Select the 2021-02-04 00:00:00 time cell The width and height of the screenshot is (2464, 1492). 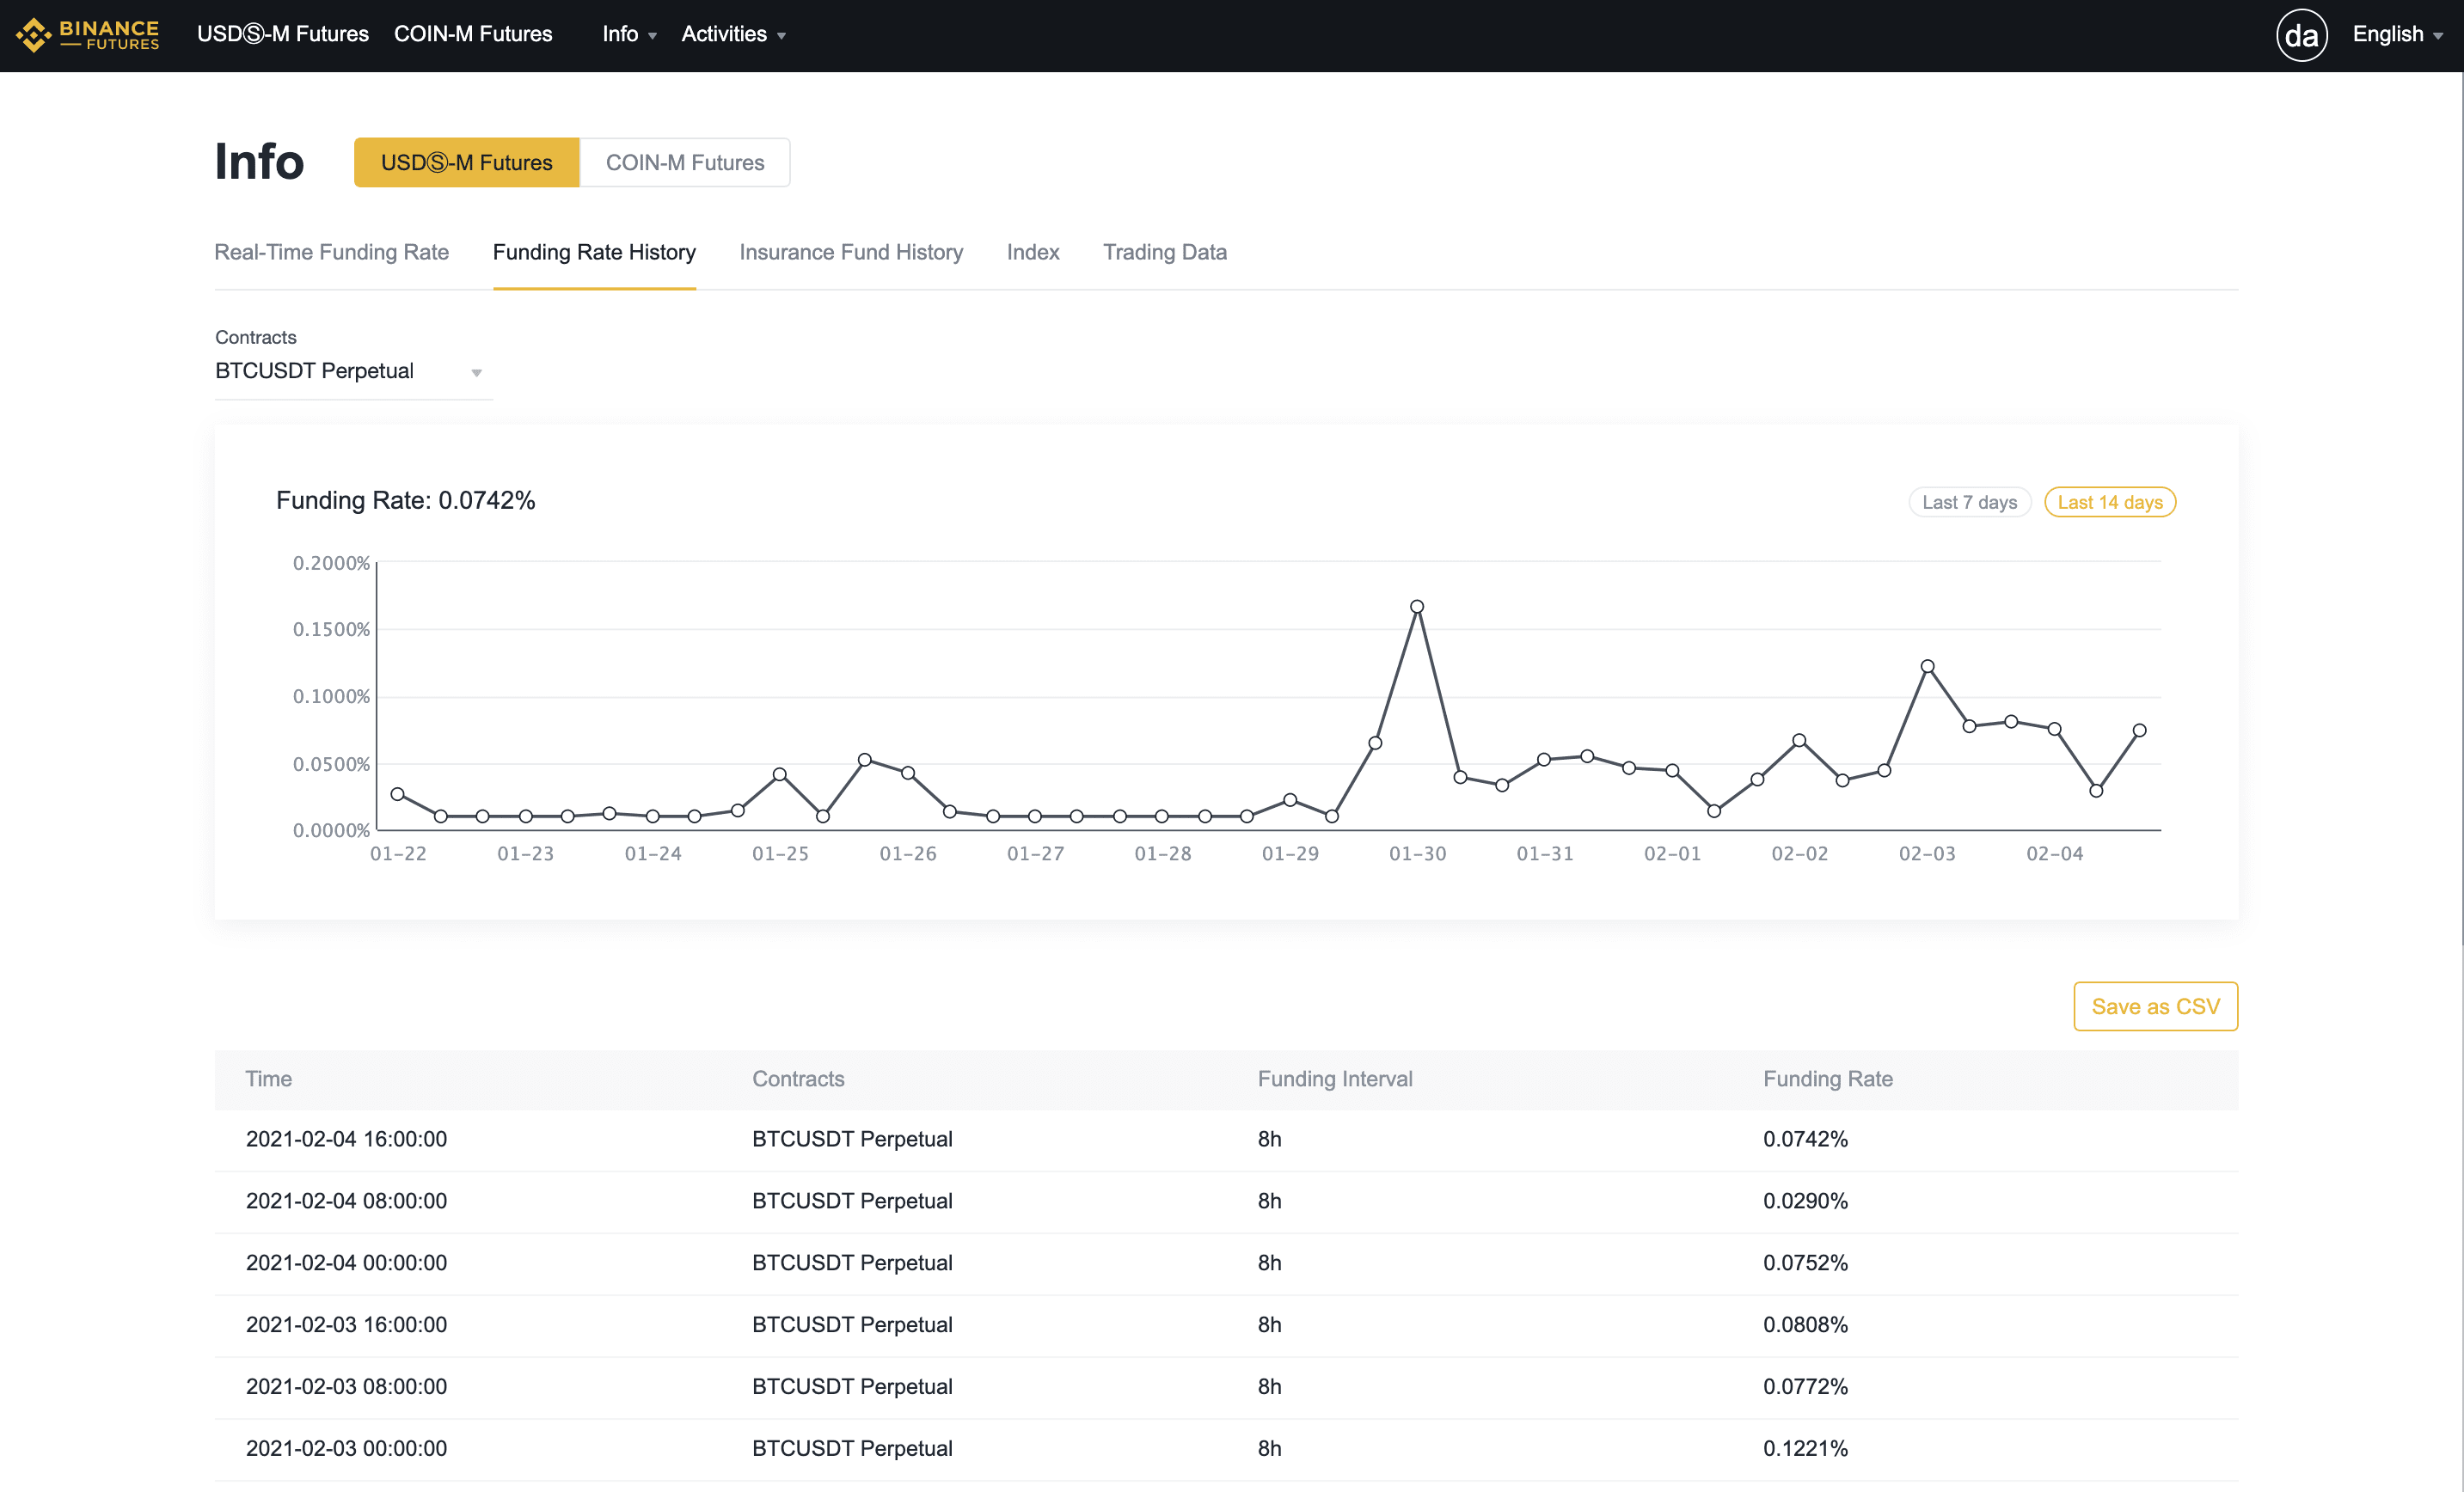346,1263
